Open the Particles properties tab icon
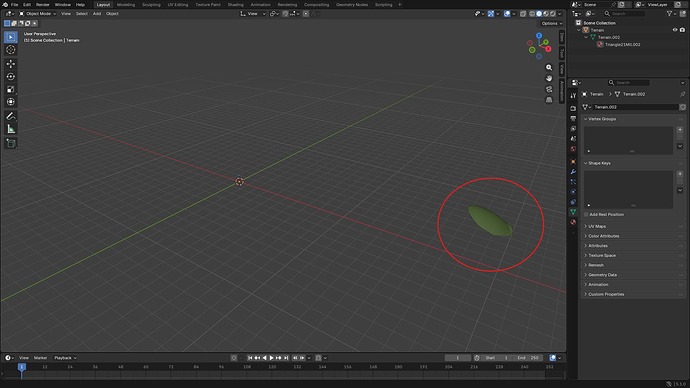The width and height of the screenshot is (690, 388). click(573, 182)
